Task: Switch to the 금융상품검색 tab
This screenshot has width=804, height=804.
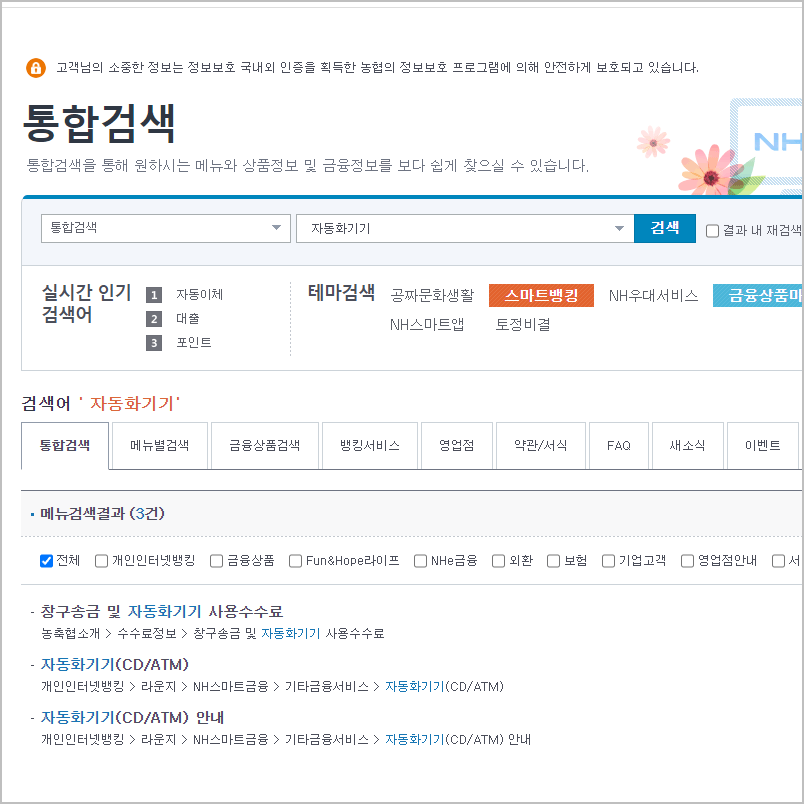Action: (x=265, y=446)
